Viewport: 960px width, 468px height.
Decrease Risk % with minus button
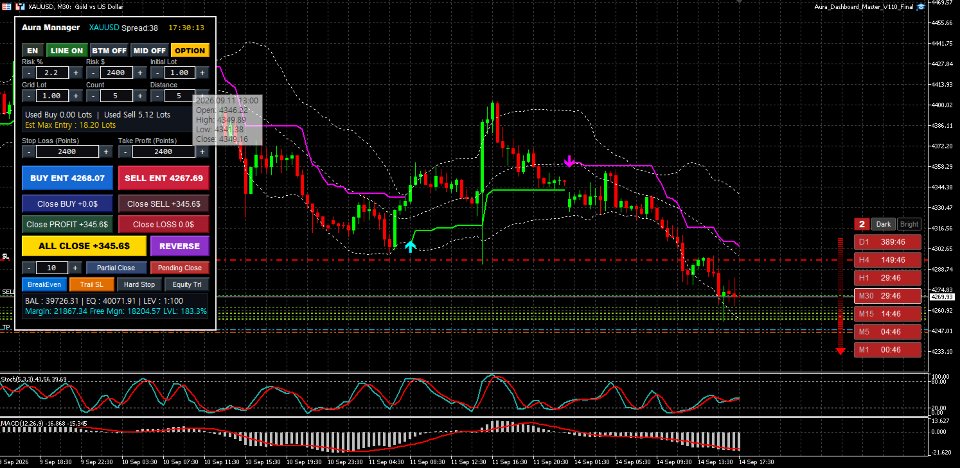pos(29,73)
